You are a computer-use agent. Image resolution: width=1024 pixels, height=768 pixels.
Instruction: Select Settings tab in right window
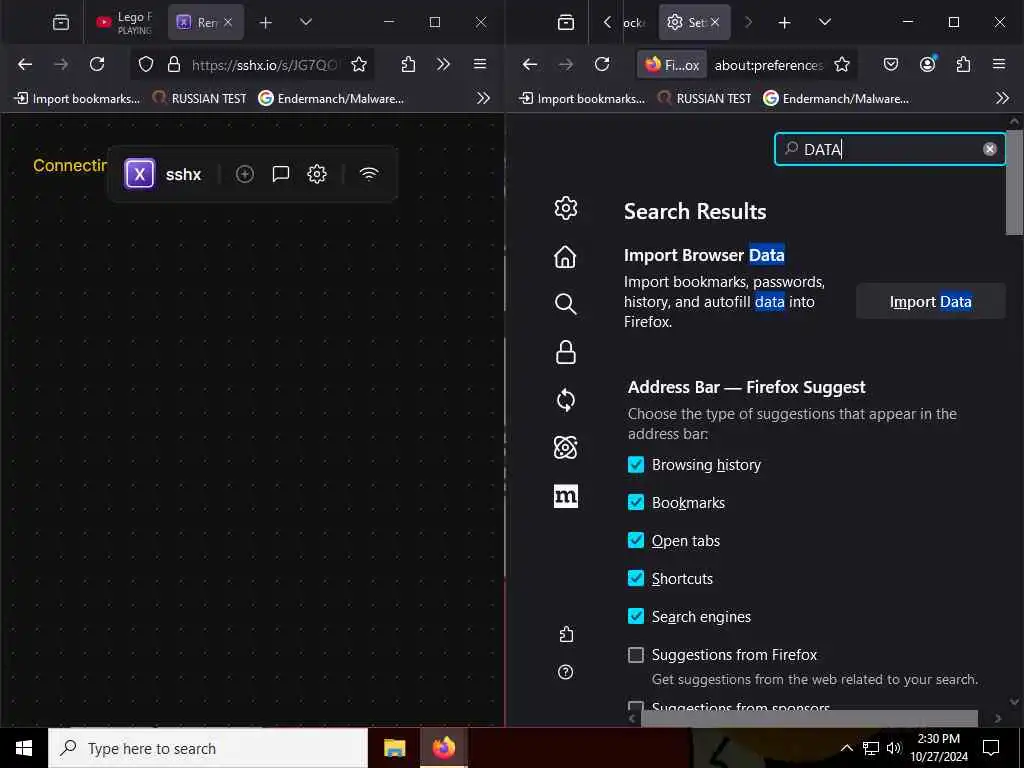point(694,22)
